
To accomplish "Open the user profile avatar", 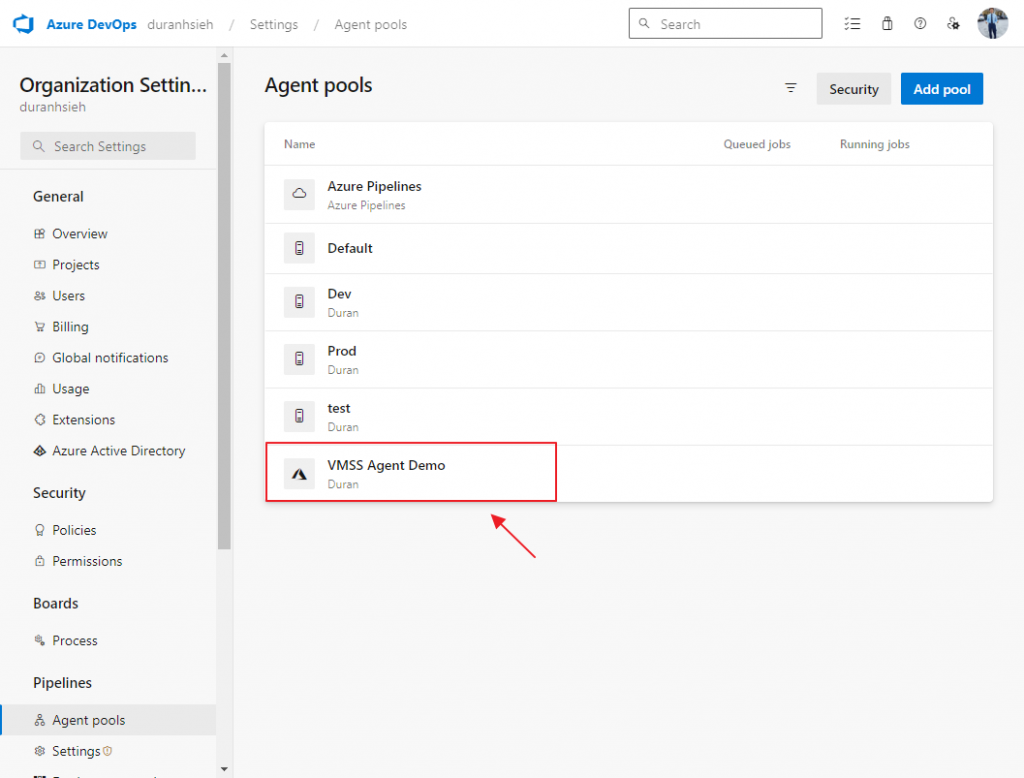I will [992, 24].
